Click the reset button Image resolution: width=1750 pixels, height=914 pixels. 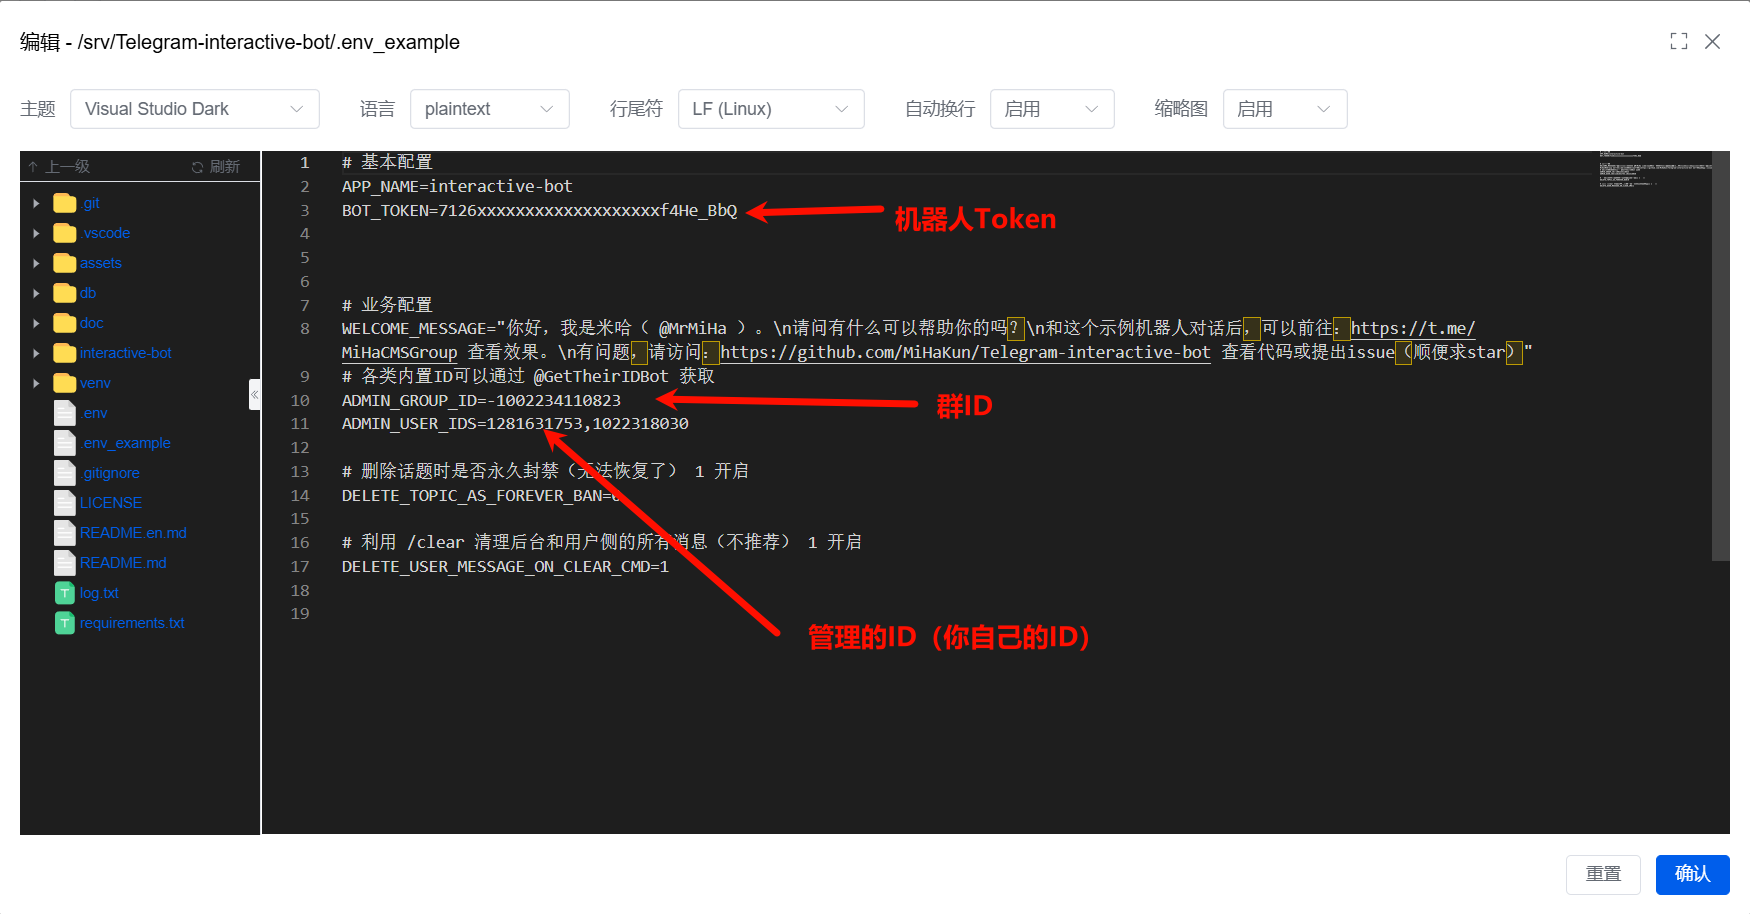tap(1603, 874)
